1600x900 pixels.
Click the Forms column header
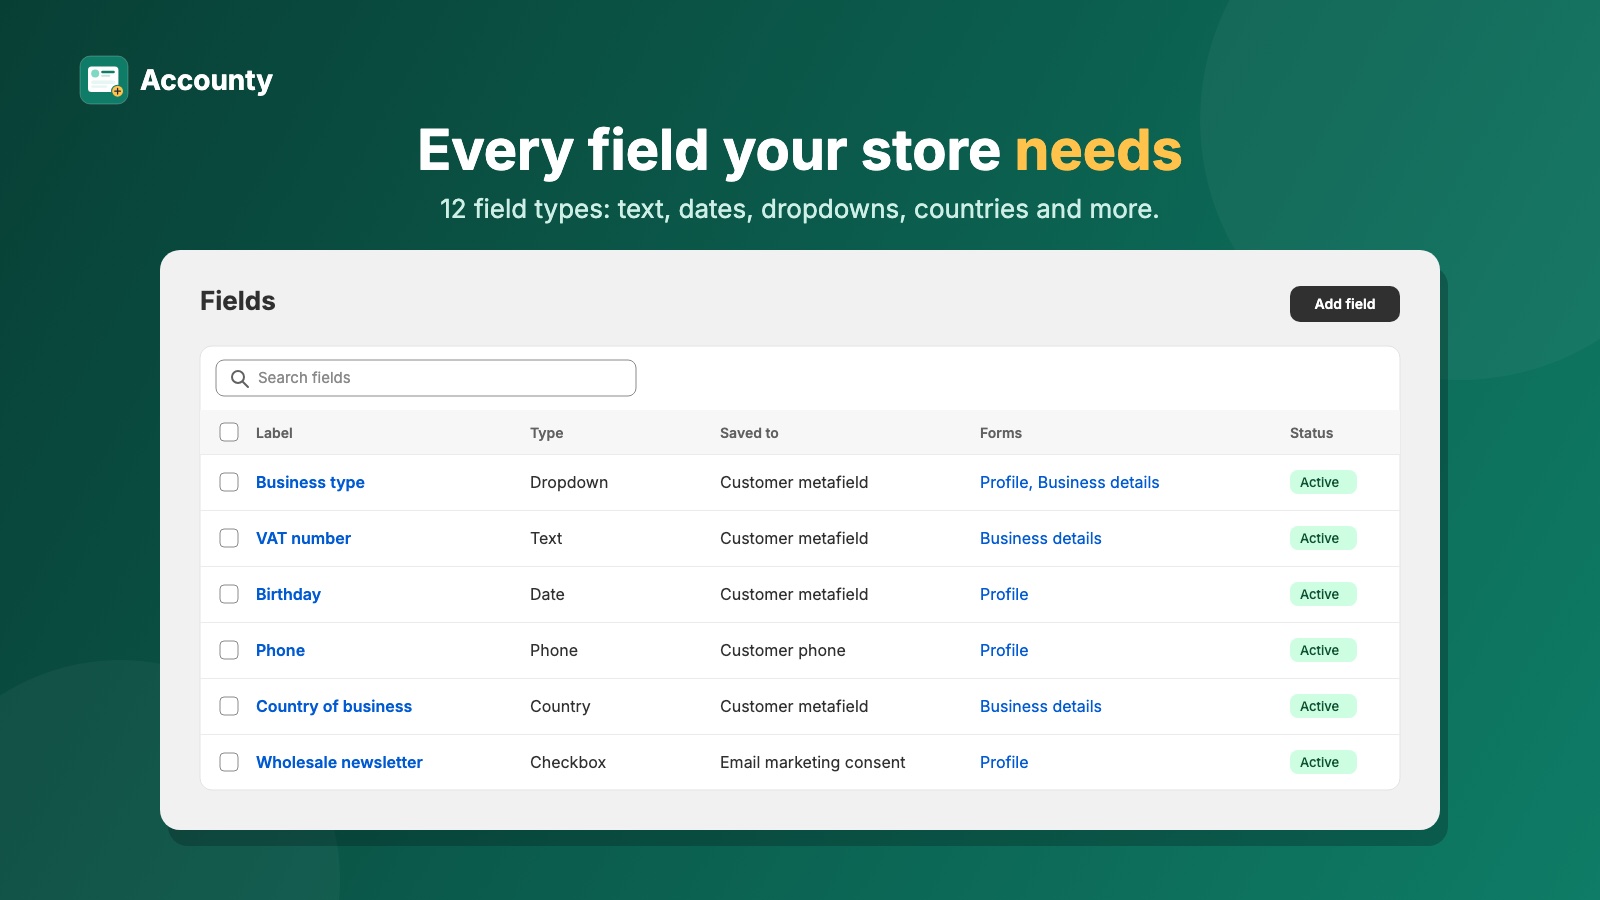(1001, 433)
